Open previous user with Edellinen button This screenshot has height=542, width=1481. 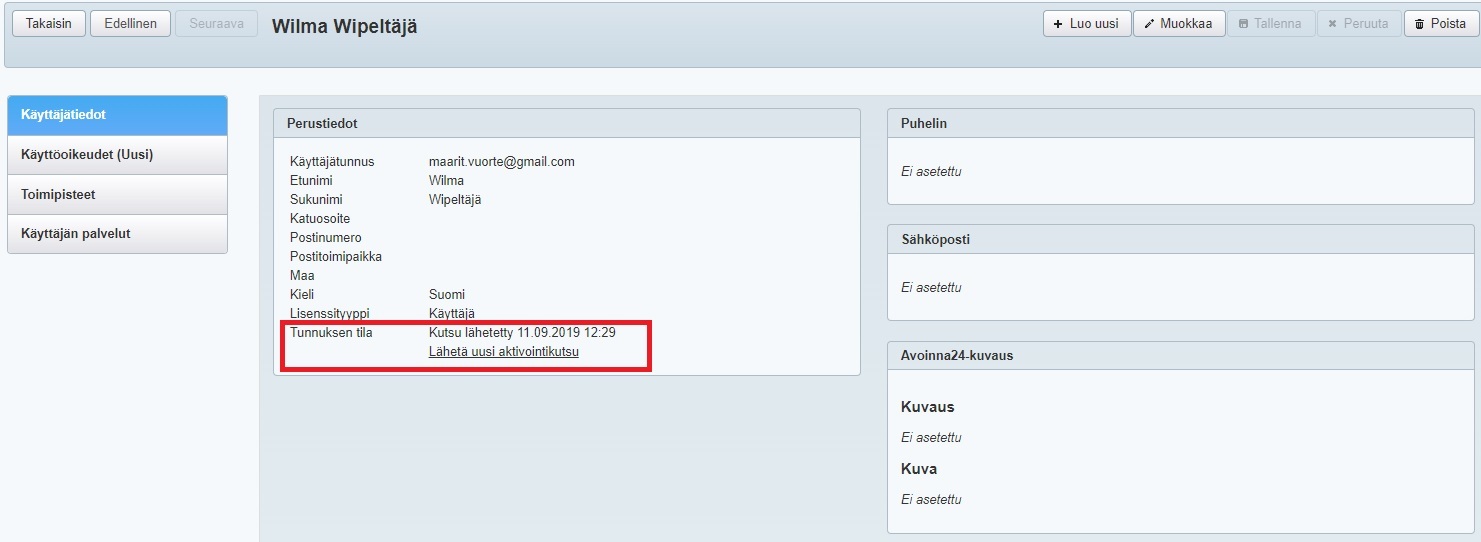click(130, 24)
